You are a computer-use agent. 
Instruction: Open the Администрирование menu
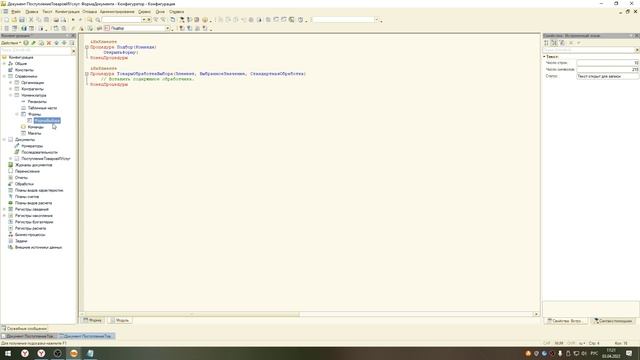117,12
